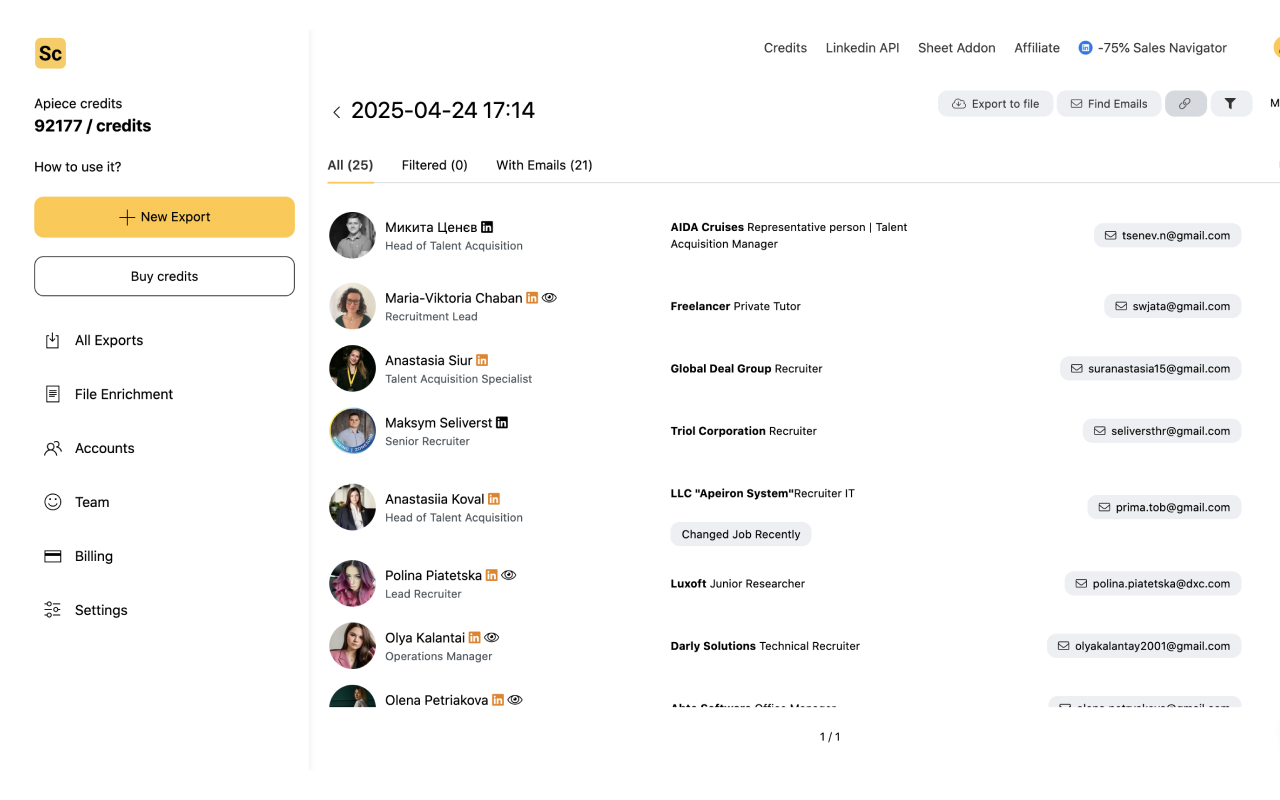Open the filter funnel icon button
This screenshot has height=800, width=1280.
tap(1231, 104)
